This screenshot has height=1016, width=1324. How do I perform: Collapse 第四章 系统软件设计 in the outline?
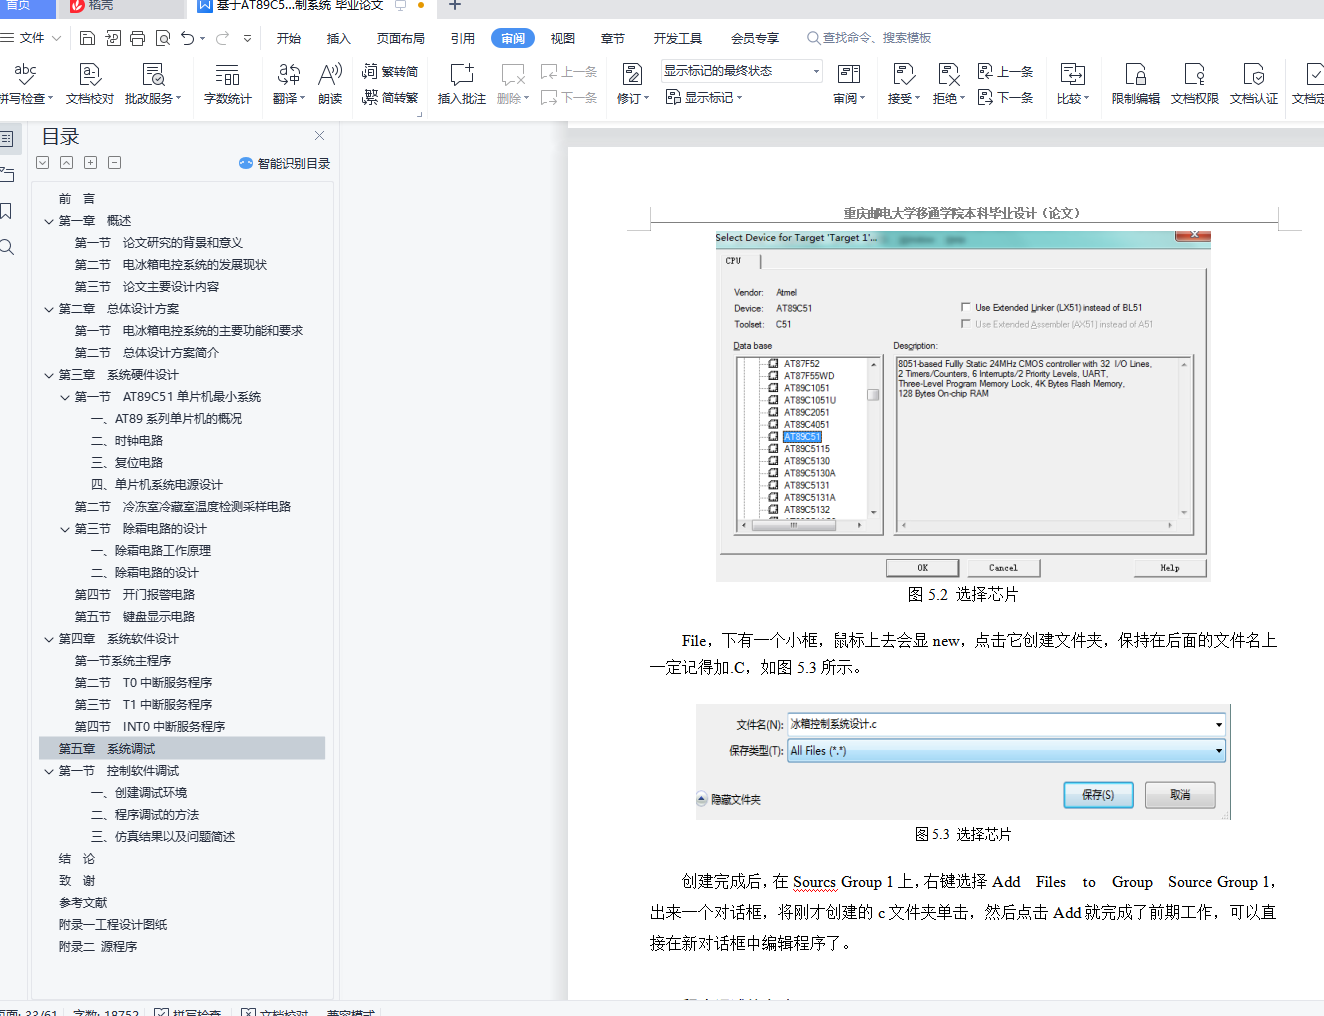[x=49, y=639]
